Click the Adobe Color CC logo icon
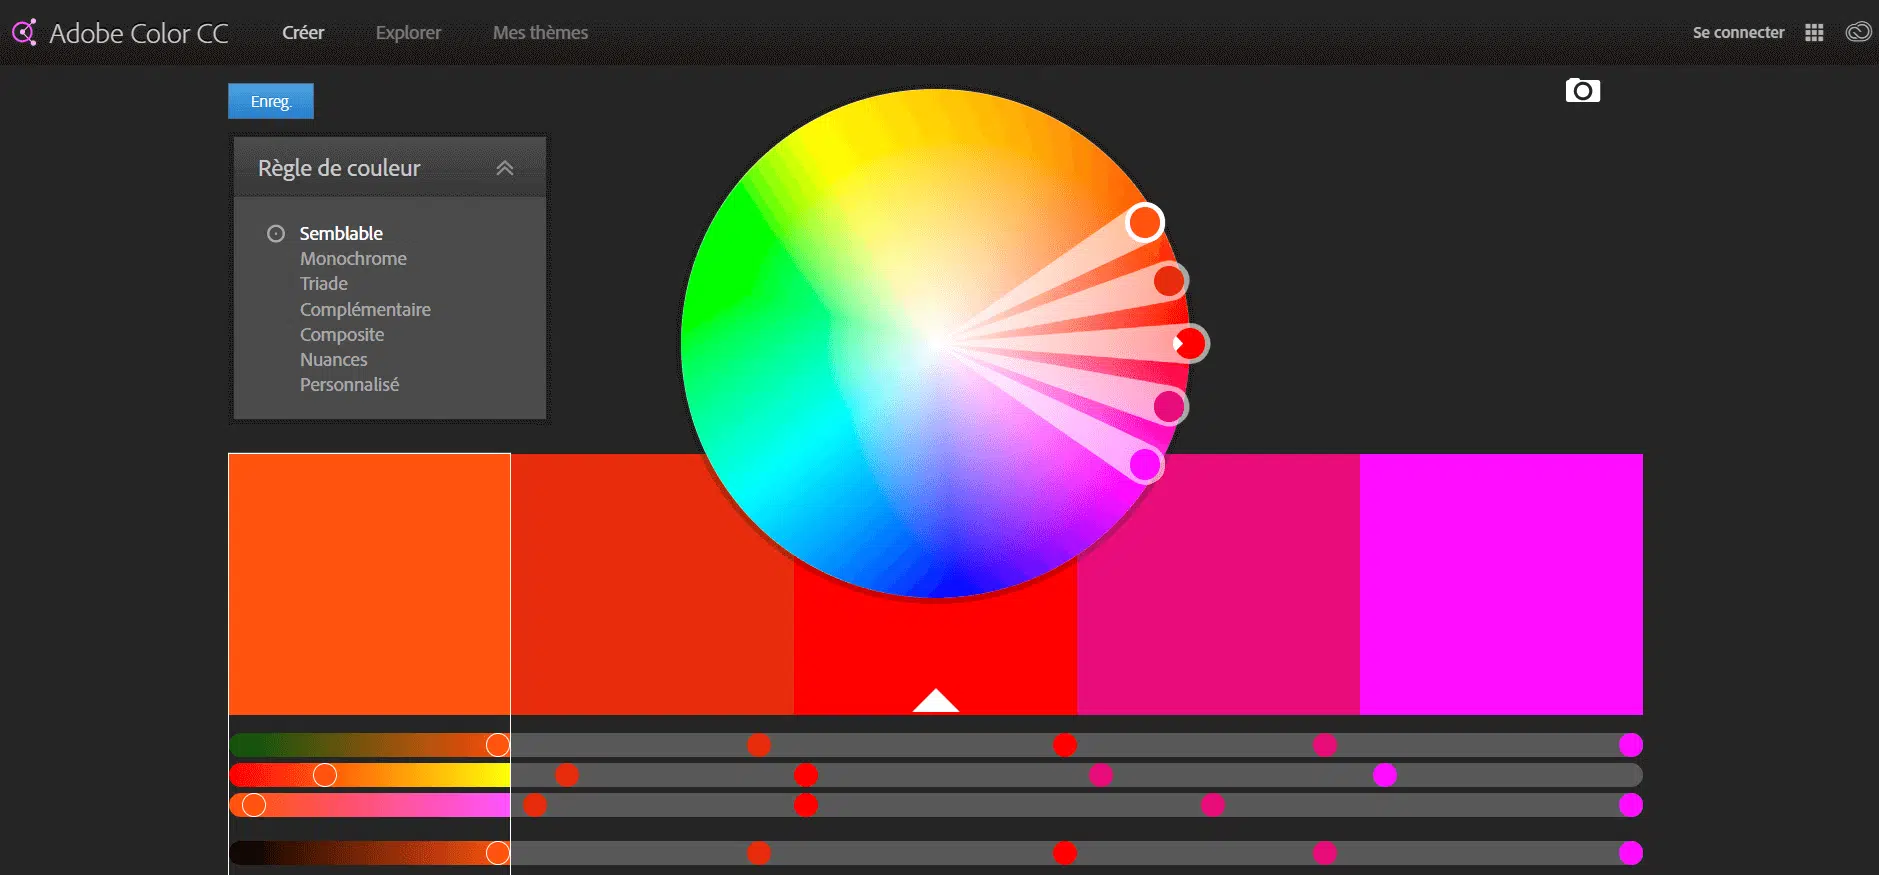The height and width of the screenshot is (875, 1879). click(24, 33)
